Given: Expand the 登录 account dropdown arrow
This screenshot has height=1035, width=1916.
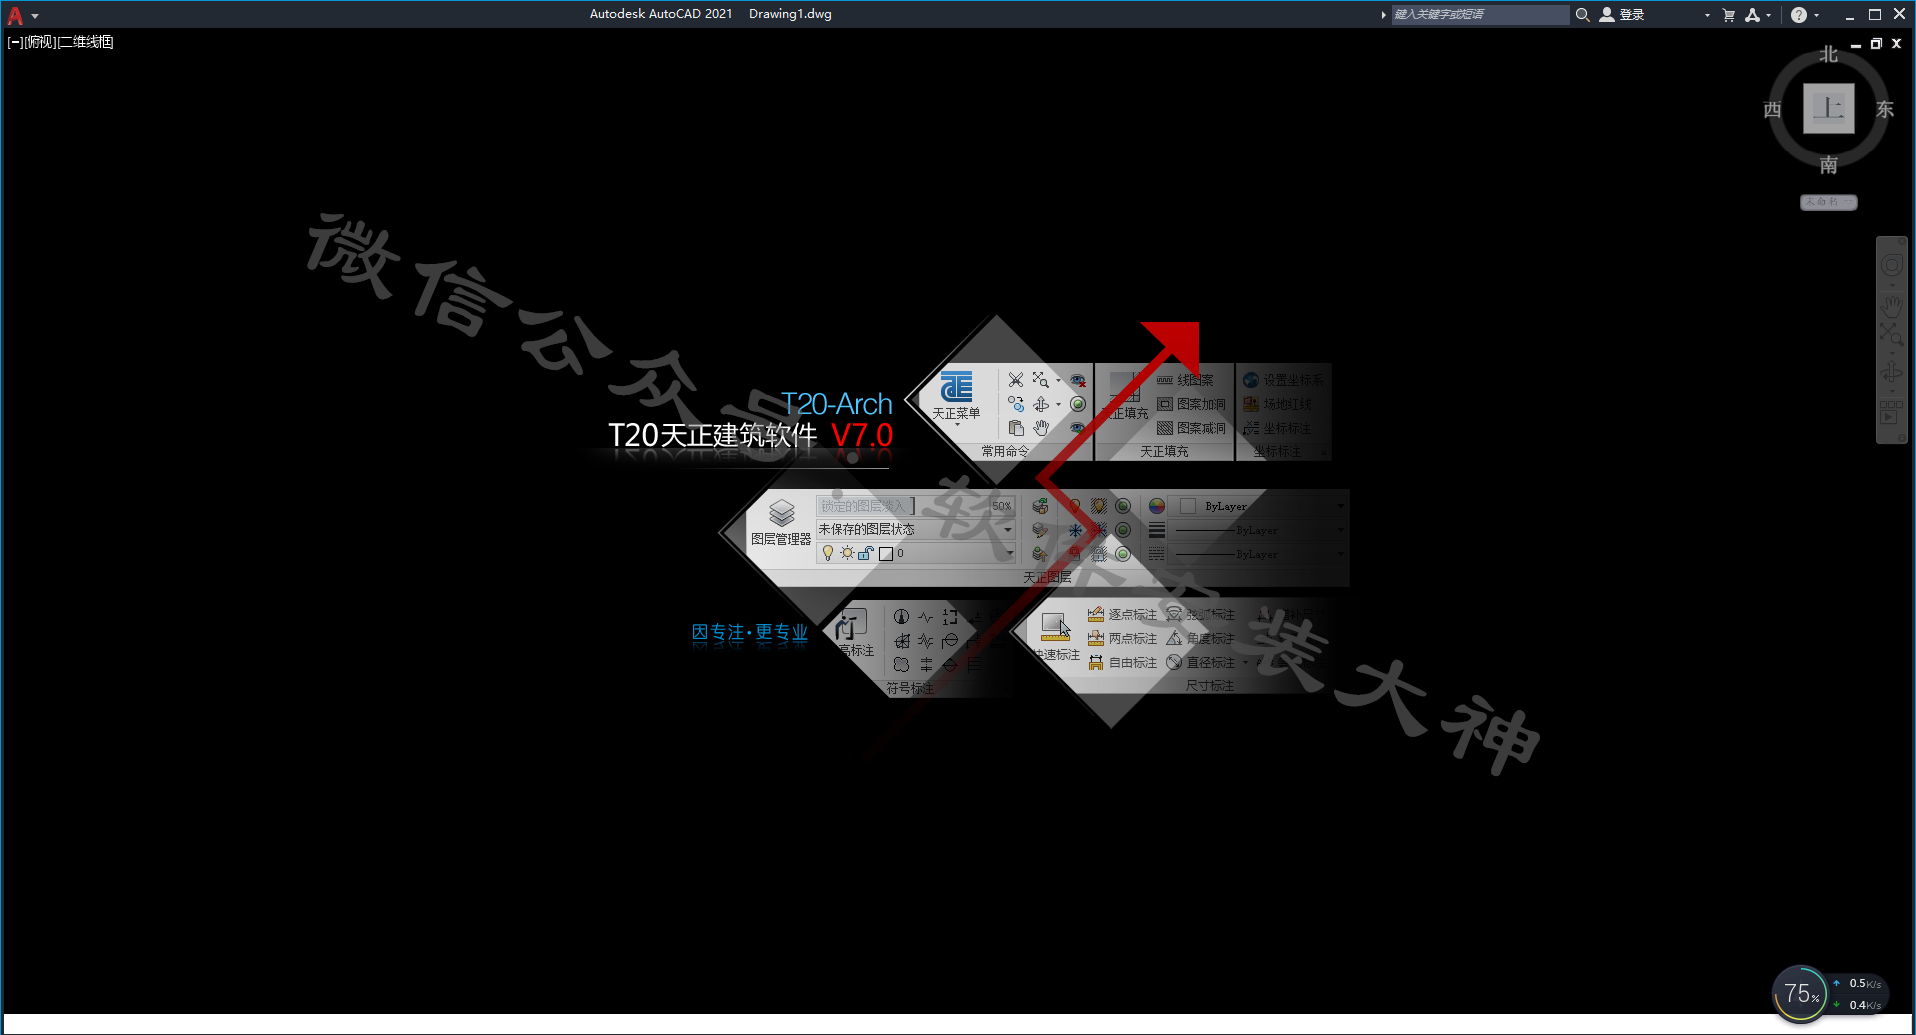Looking at the screenshot, I should [1707, 16].
